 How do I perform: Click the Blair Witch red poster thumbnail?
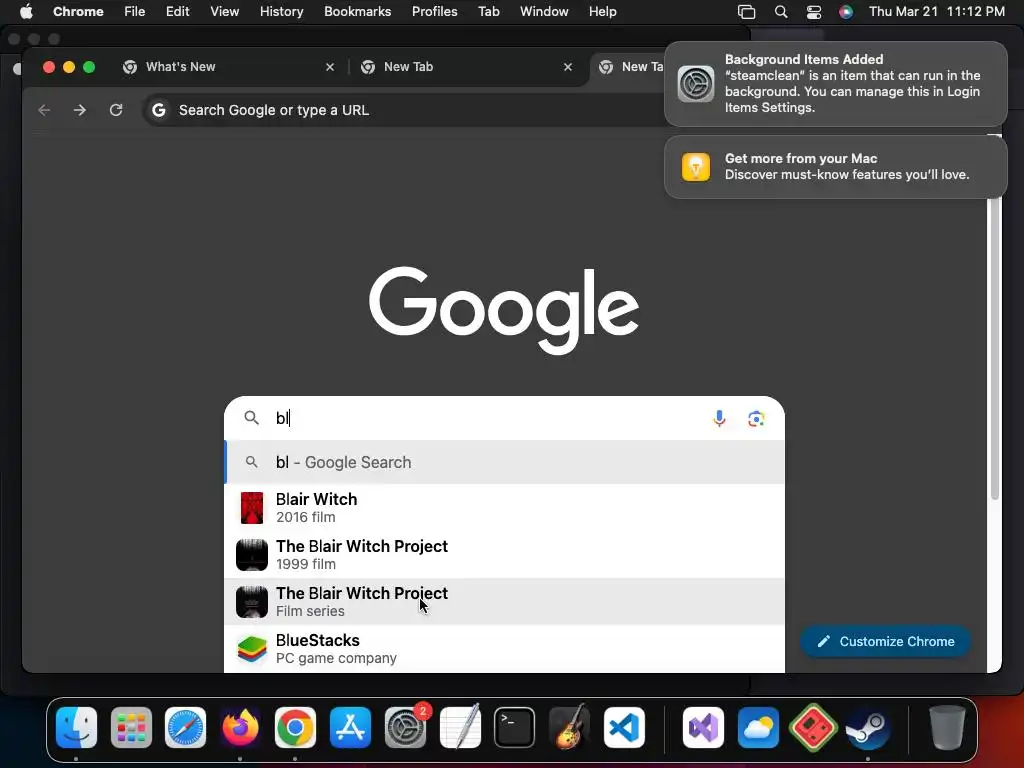point(252,507)
